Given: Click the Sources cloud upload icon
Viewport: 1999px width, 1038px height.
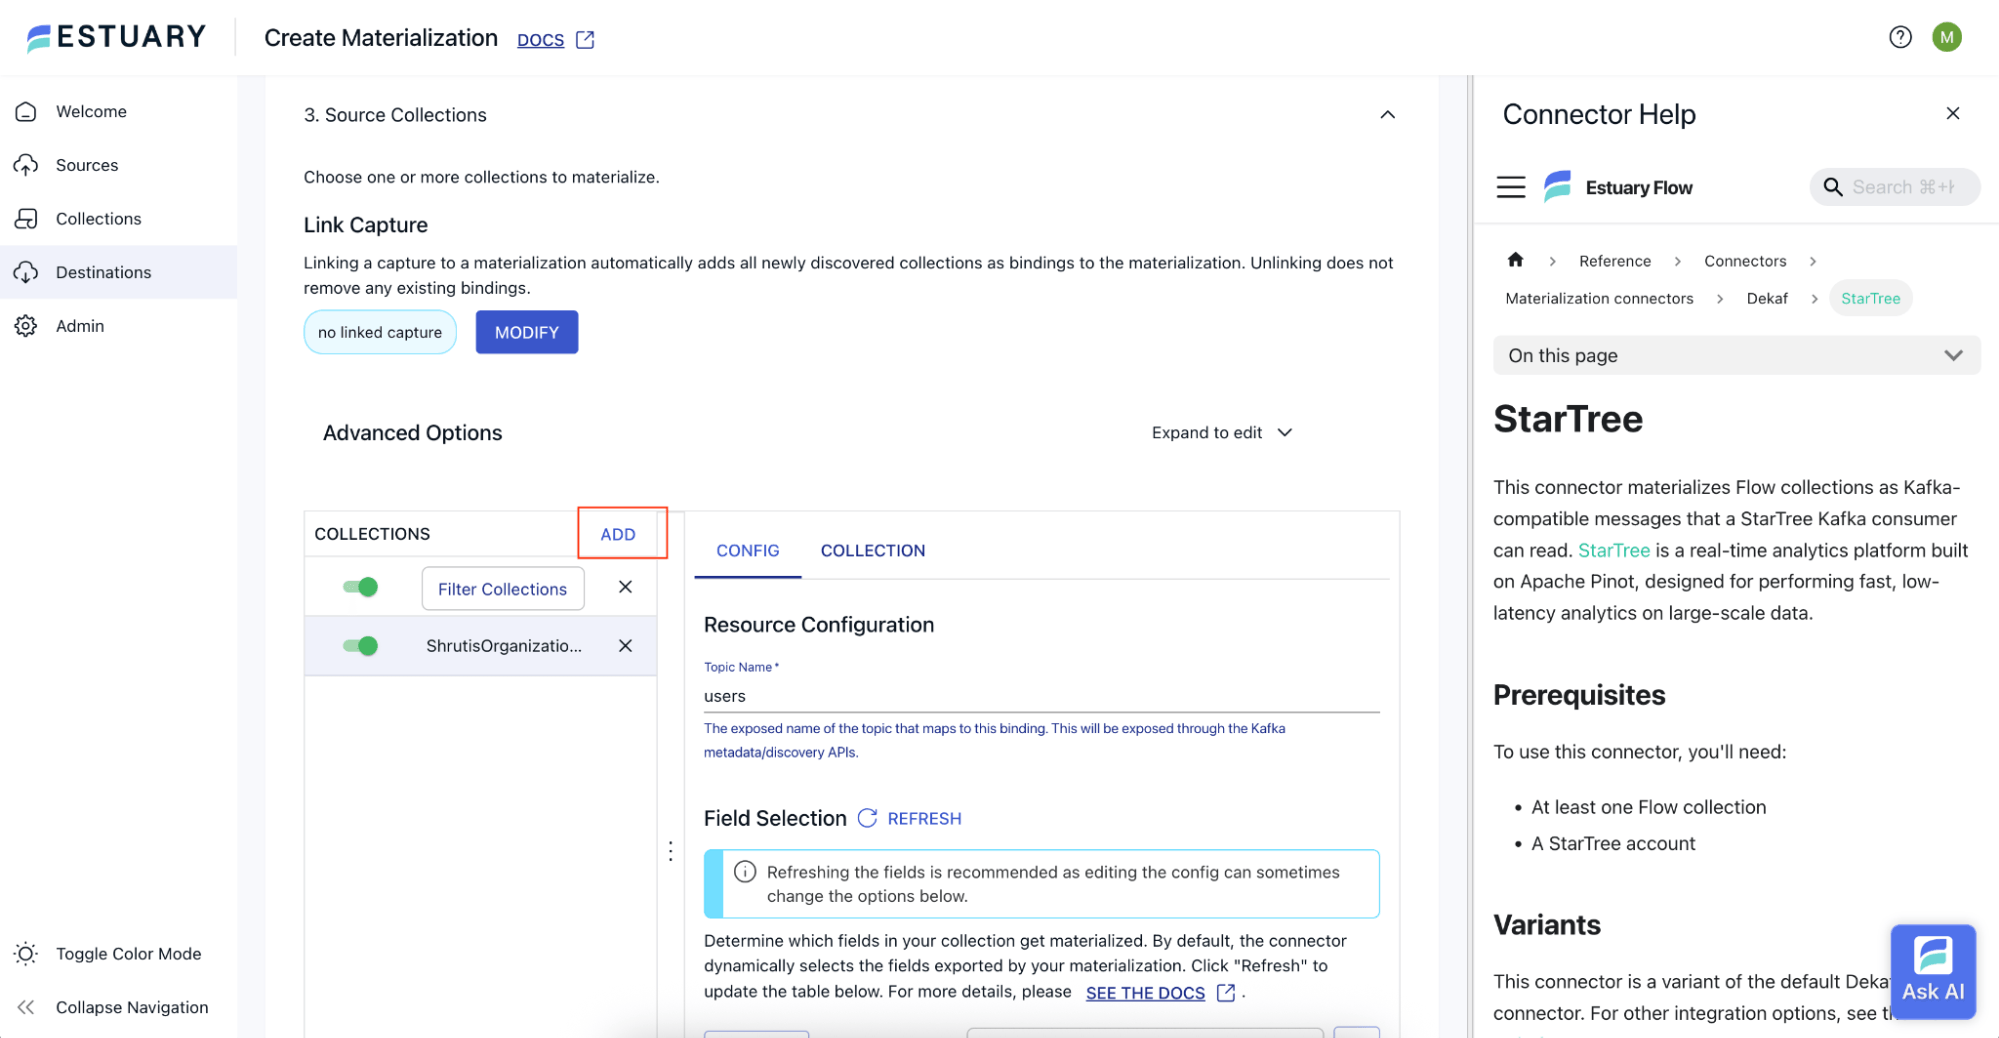Looking at the screenshot, I should (26, 165).
